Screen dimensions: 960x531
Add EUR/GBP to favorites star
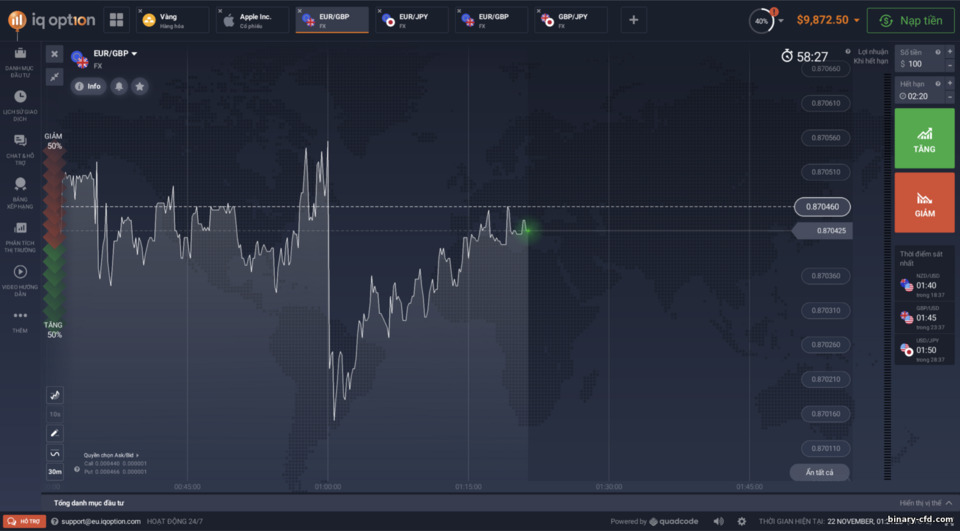pos(140,86)
